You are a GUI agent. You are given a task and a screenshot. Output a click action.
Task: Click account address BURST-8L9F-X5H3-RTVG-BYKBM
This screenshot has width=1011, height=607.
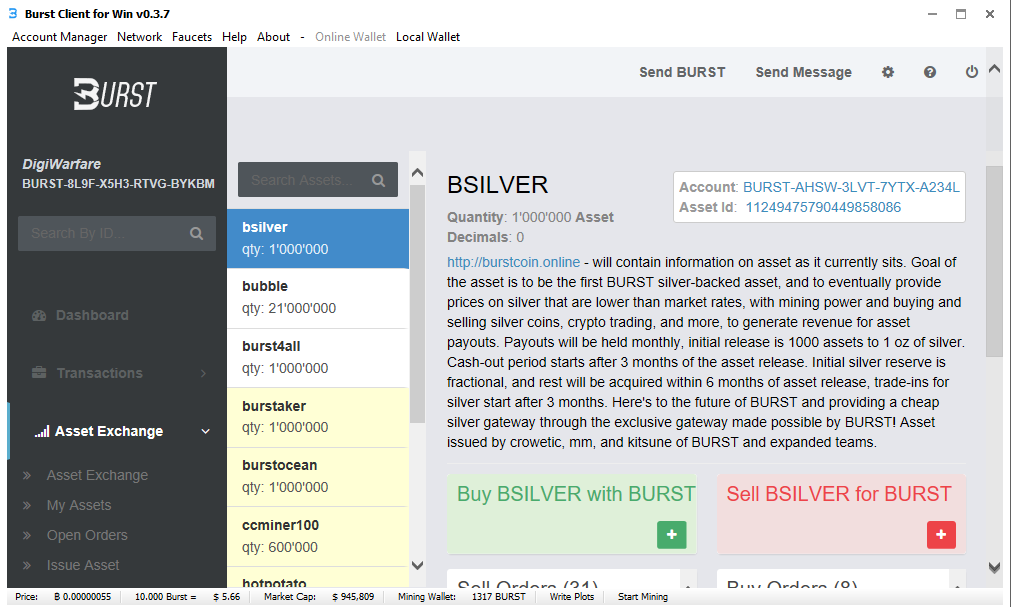tap(119, 184)
